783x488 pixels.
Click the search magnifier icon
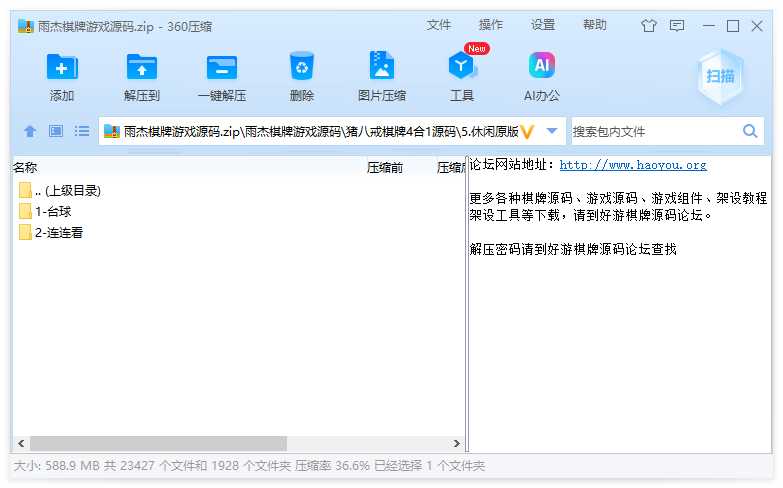(750, 131)
